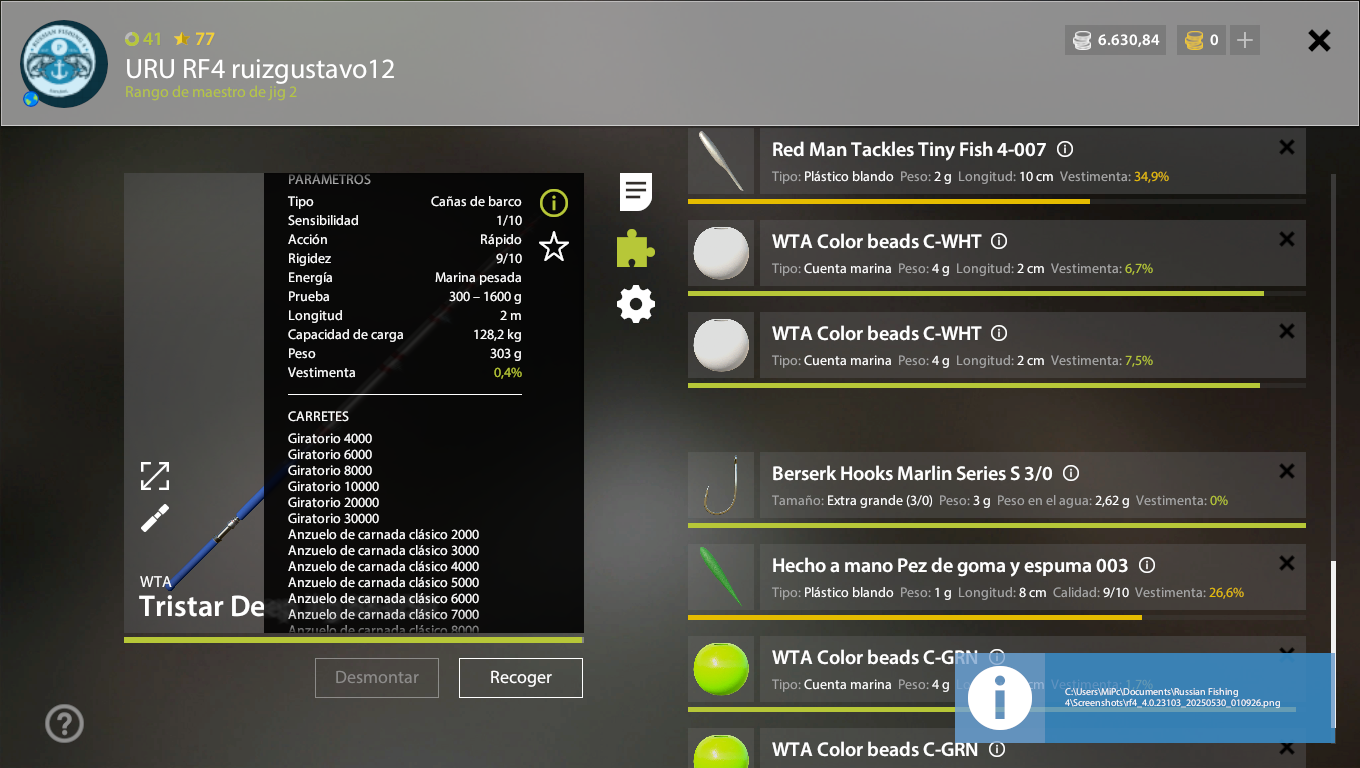Click the rod repair tool icon

pos(155,518)
